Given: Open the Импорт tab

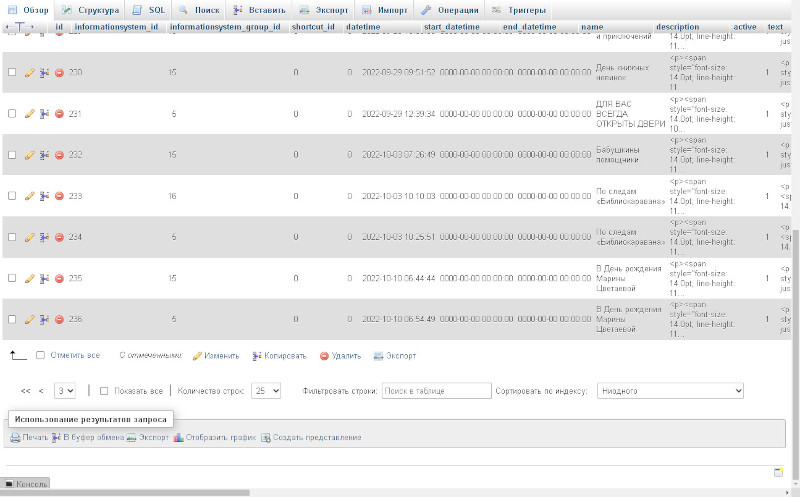Looking at the screenshot, I should pos(384,10).
